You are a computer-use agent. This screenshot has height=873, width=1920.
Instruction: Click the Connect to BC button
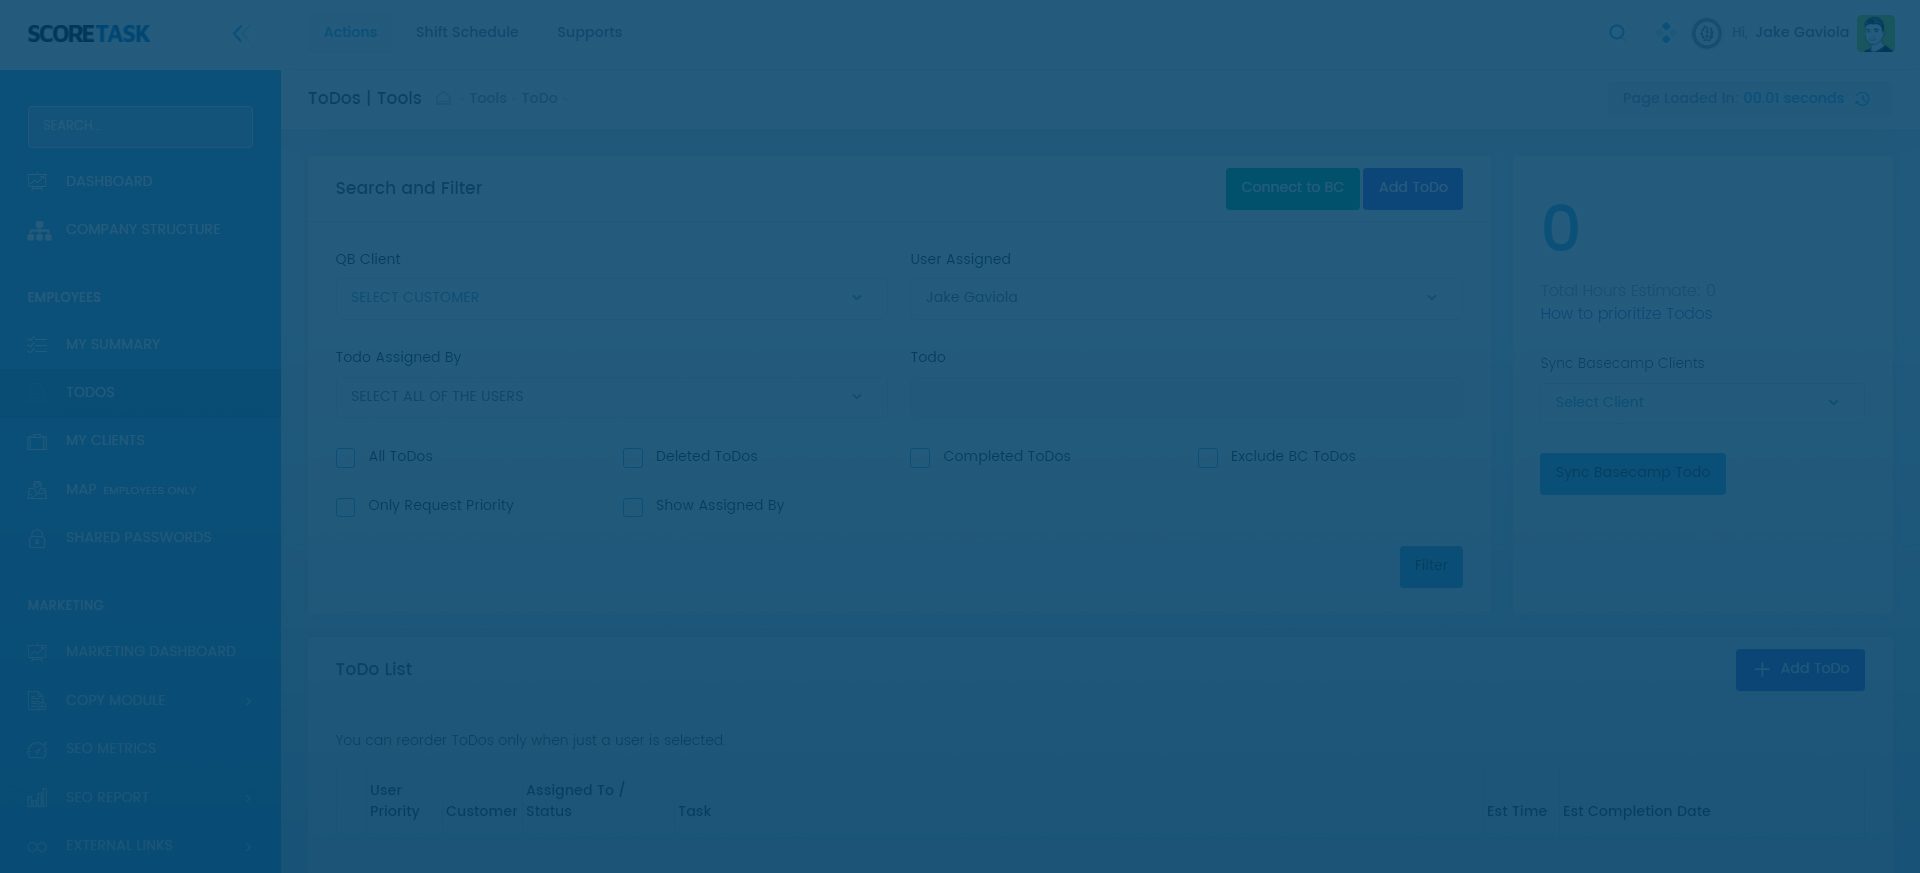1292,188
